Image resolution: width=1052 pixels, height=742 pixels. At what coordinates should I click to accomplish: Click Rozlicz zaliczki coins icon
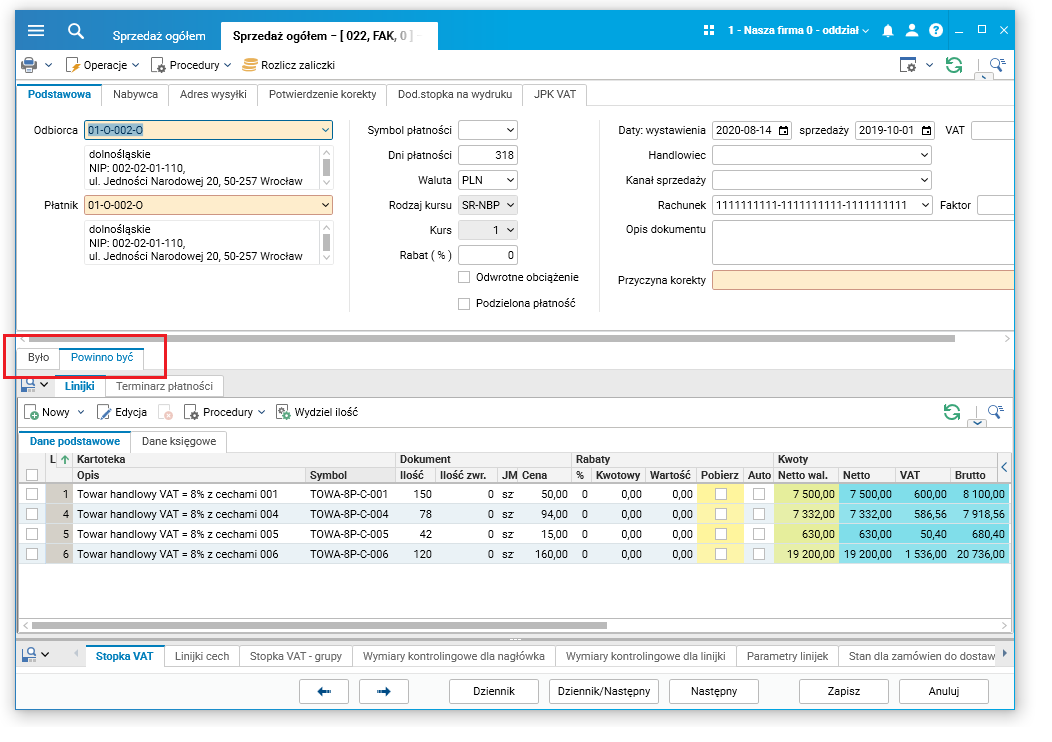[x=249, y=65]
